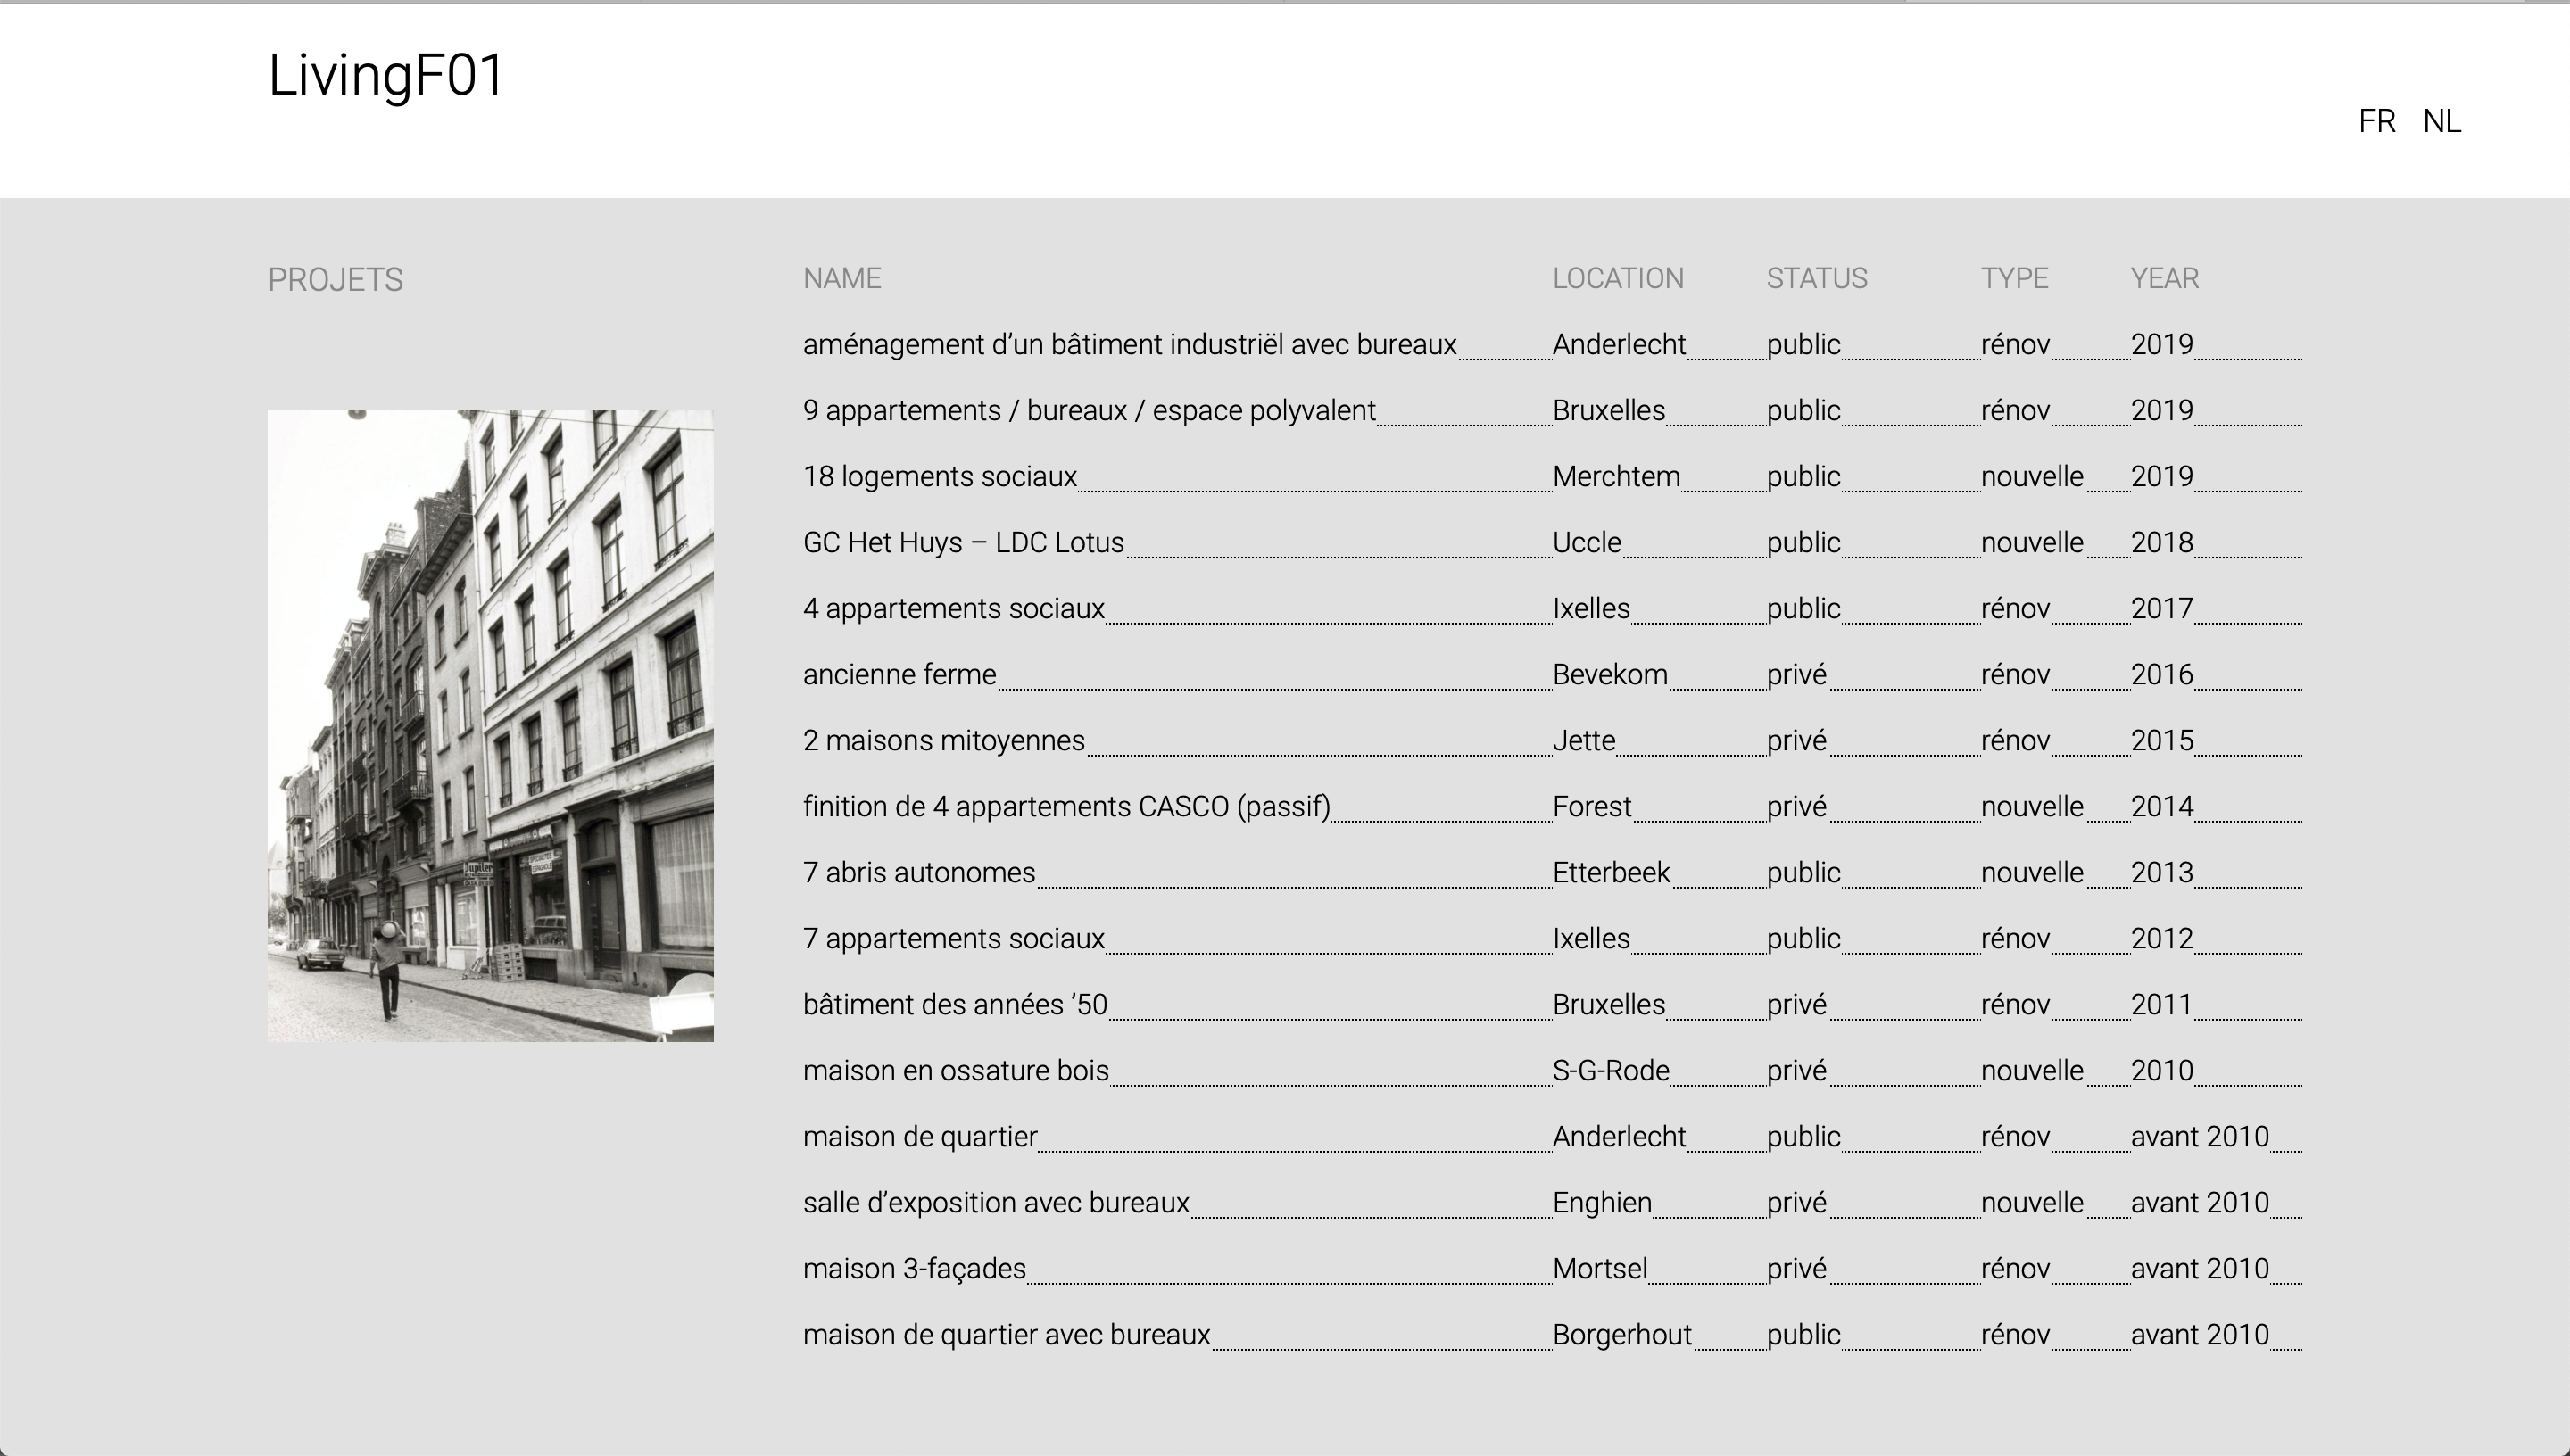Screen dimensions: 2570x1456
Task: Click privé status in ancienne ferme row
Action: coord(1797,675)
